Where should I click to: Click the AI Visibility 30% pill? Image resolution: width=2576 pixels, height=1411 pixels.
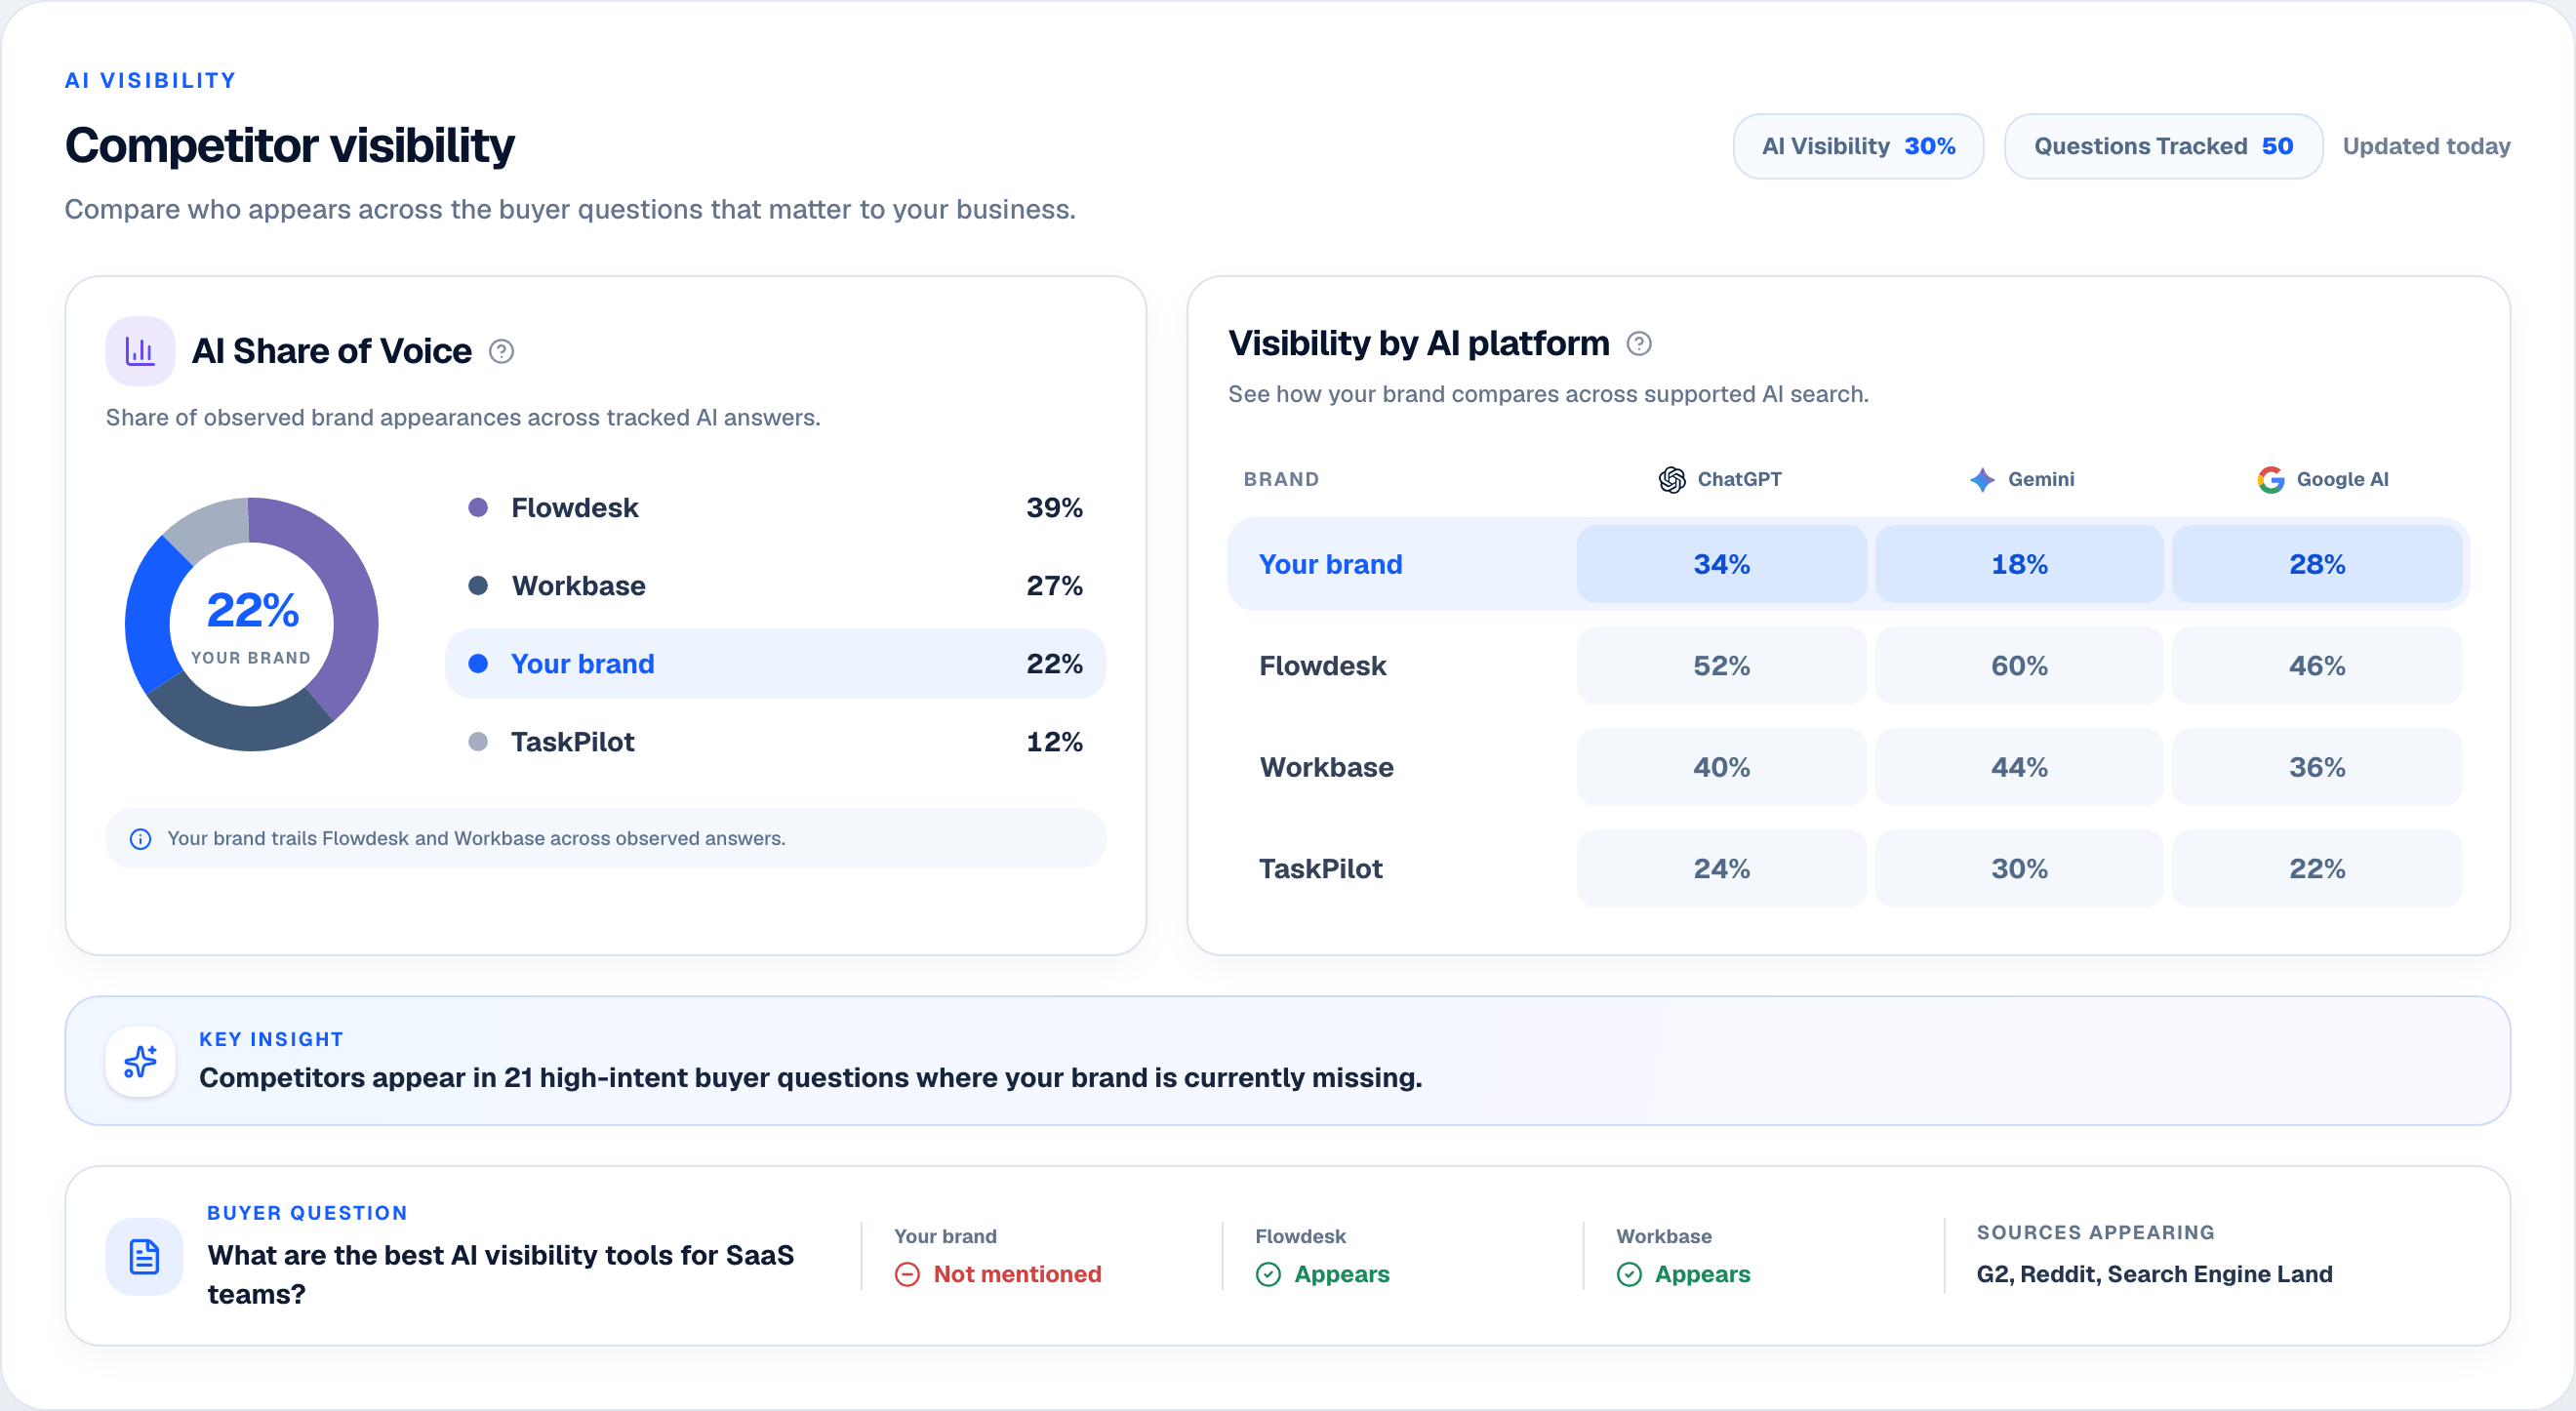pos(1858,147)
